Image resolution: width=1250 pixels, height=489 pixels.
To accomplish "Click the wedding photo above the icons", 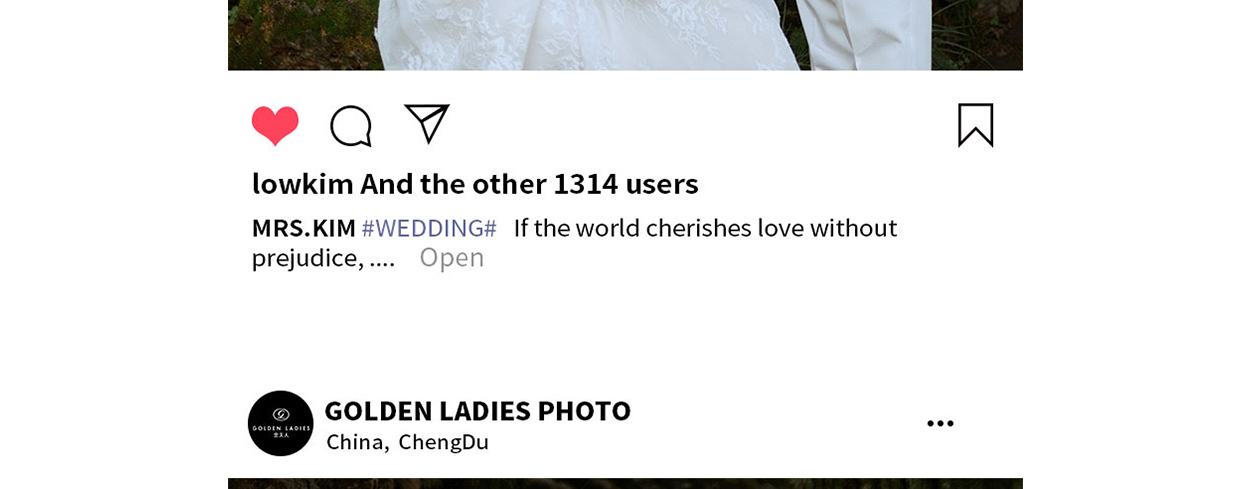I will pyautogui.click(x=625, y=35).
